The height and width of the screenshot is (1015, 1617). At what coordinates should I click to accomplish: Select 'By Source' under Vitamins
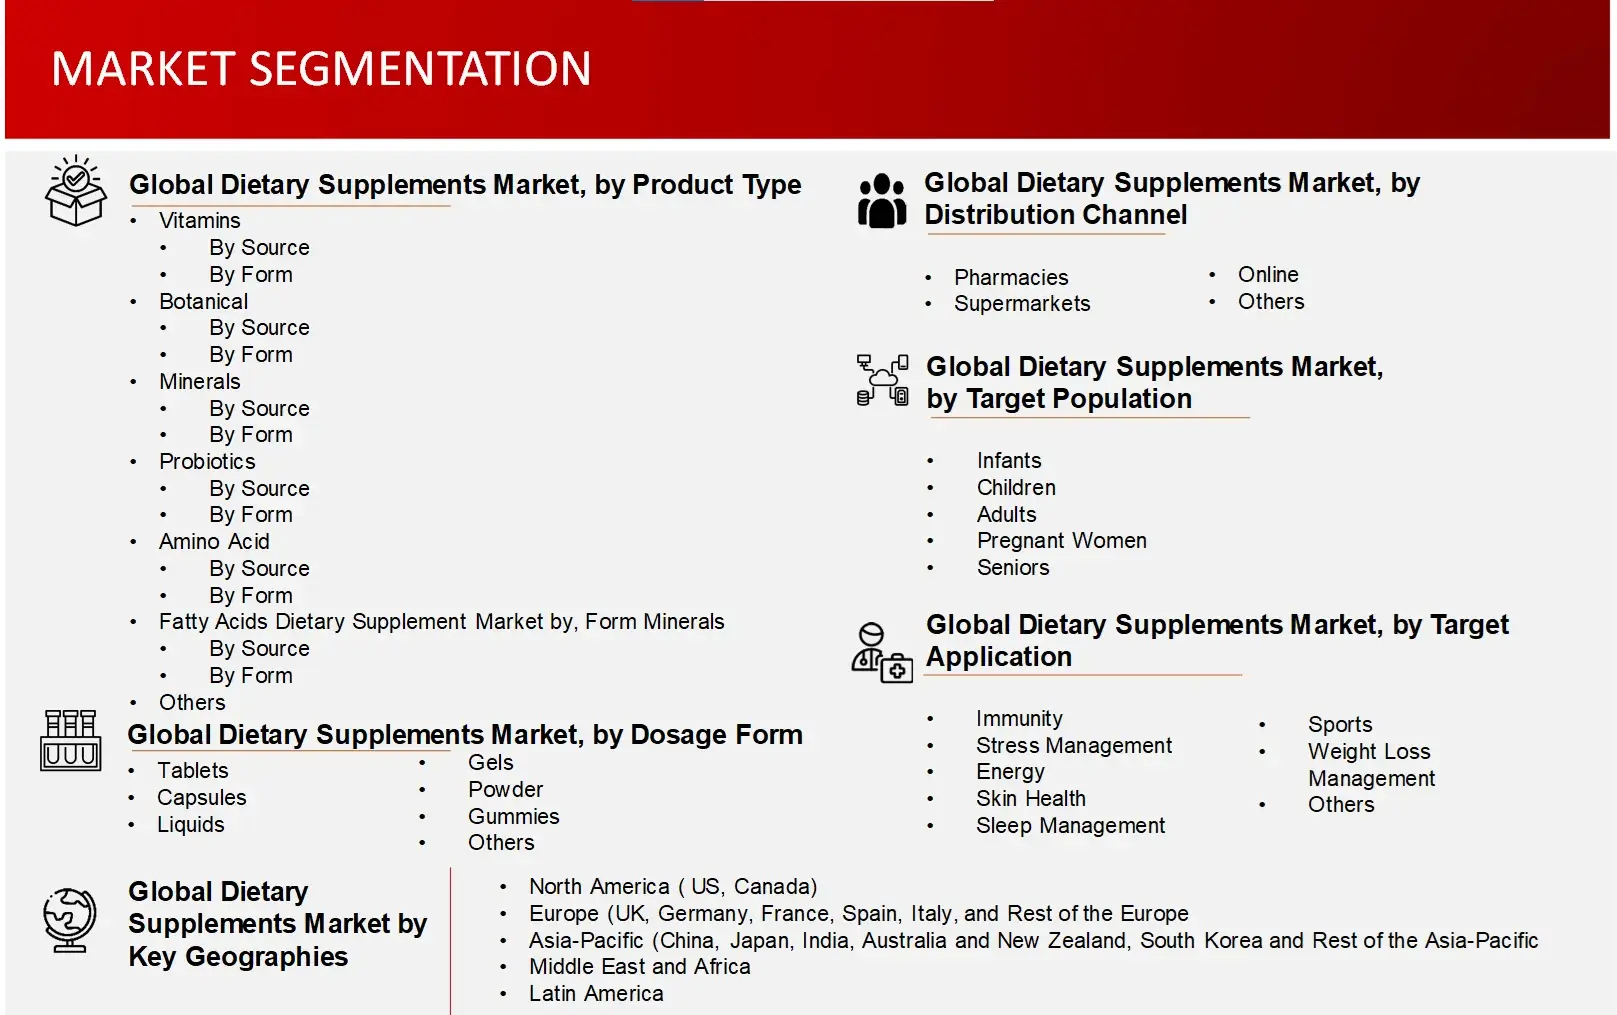pos(260,248)
